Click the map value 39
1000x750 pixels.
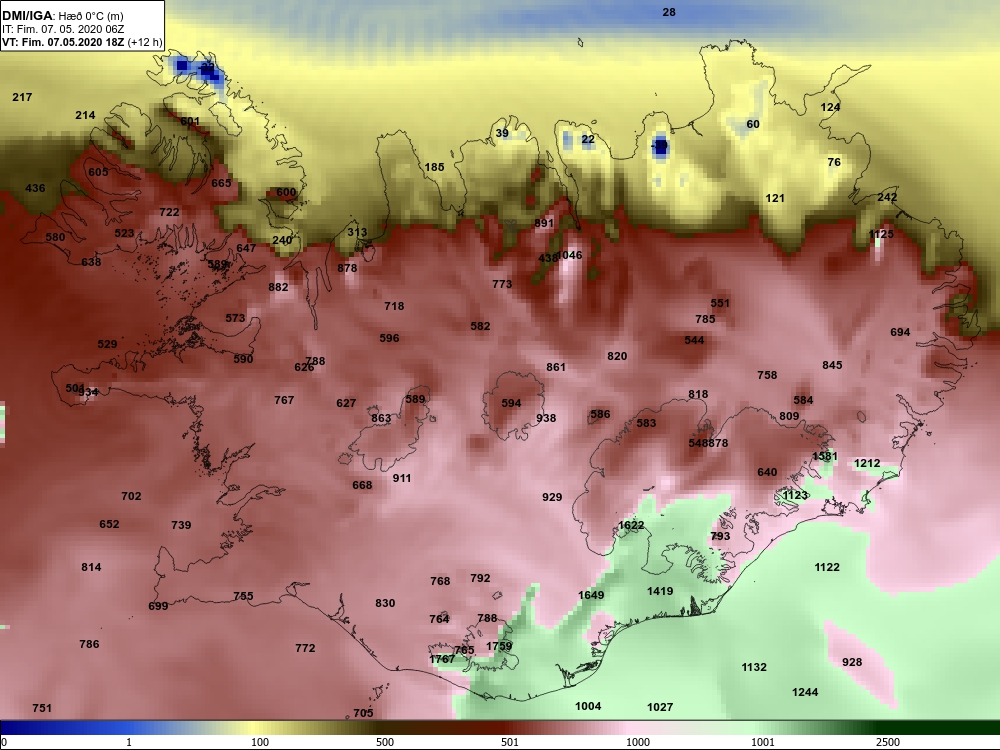[503, 133]
